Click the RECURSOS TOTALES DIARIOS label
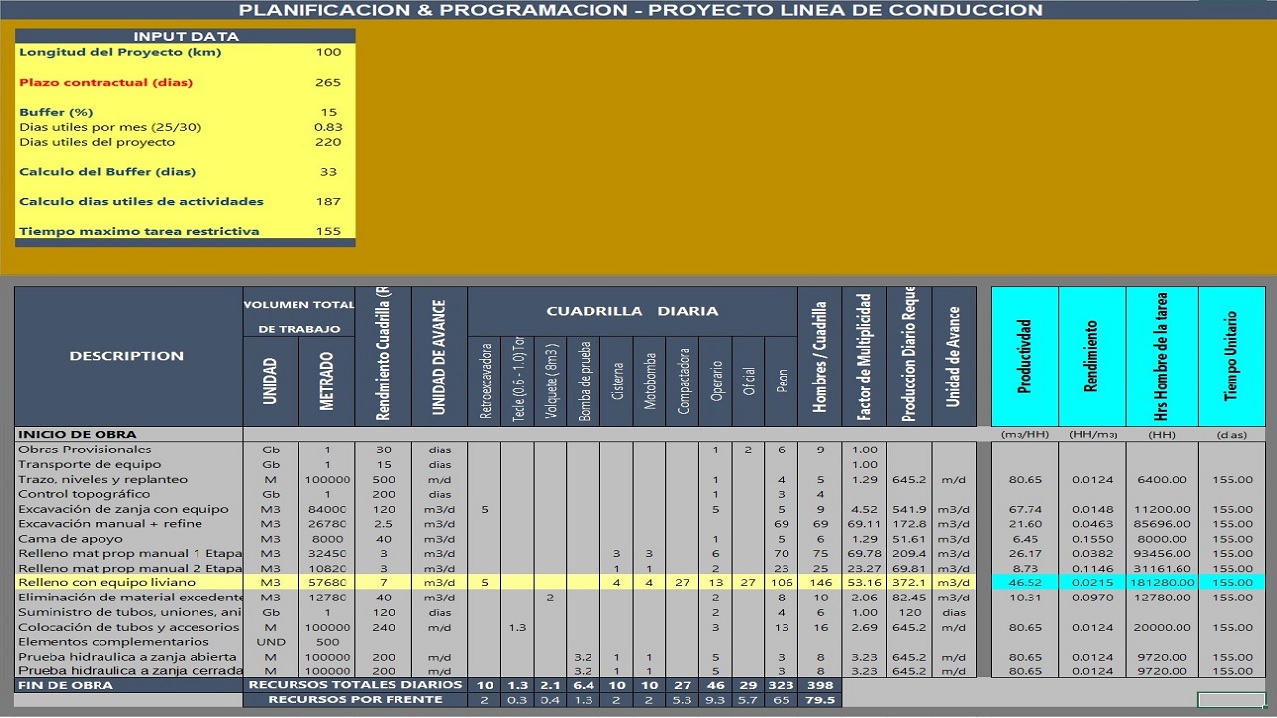Viewport: 1277px width, 718px height. (355, 685)
